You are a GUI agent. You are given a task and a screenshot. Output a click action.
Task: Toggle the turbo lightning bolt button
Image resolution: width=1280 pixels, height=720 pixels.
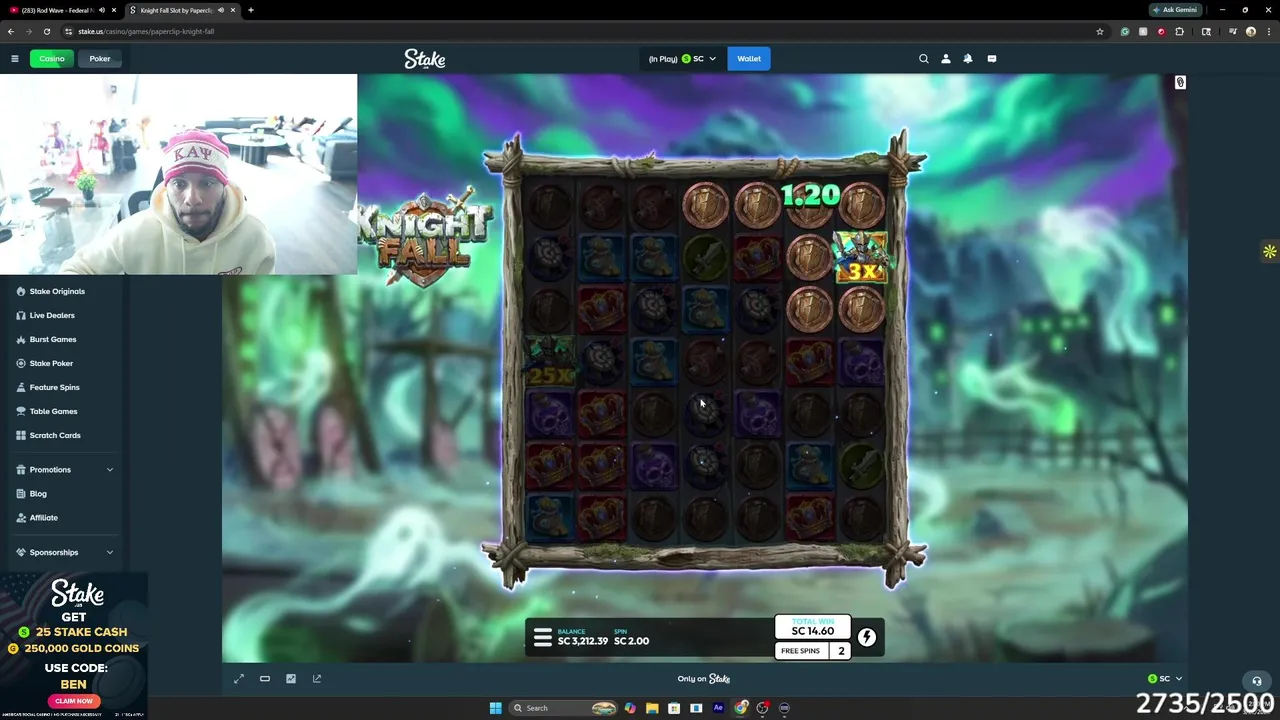click(867, 637)
